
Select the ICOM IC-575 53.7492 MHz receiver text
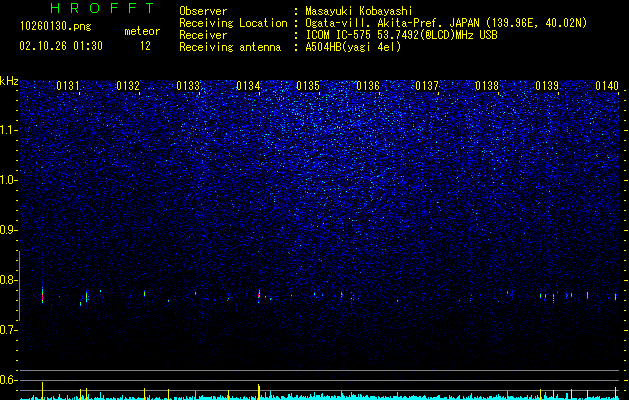(401, 35)
